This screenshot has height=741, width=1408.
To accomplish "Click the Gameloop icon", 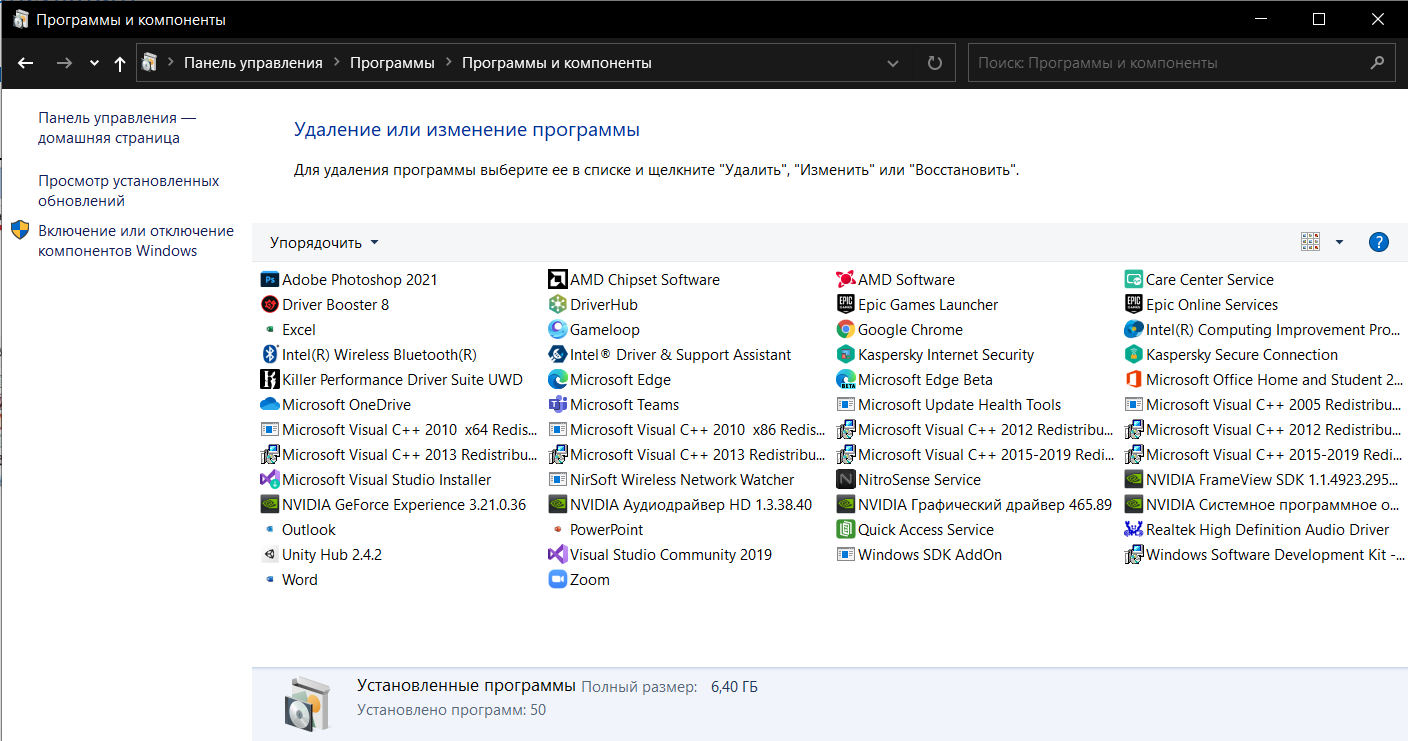I will click(557, 330).
